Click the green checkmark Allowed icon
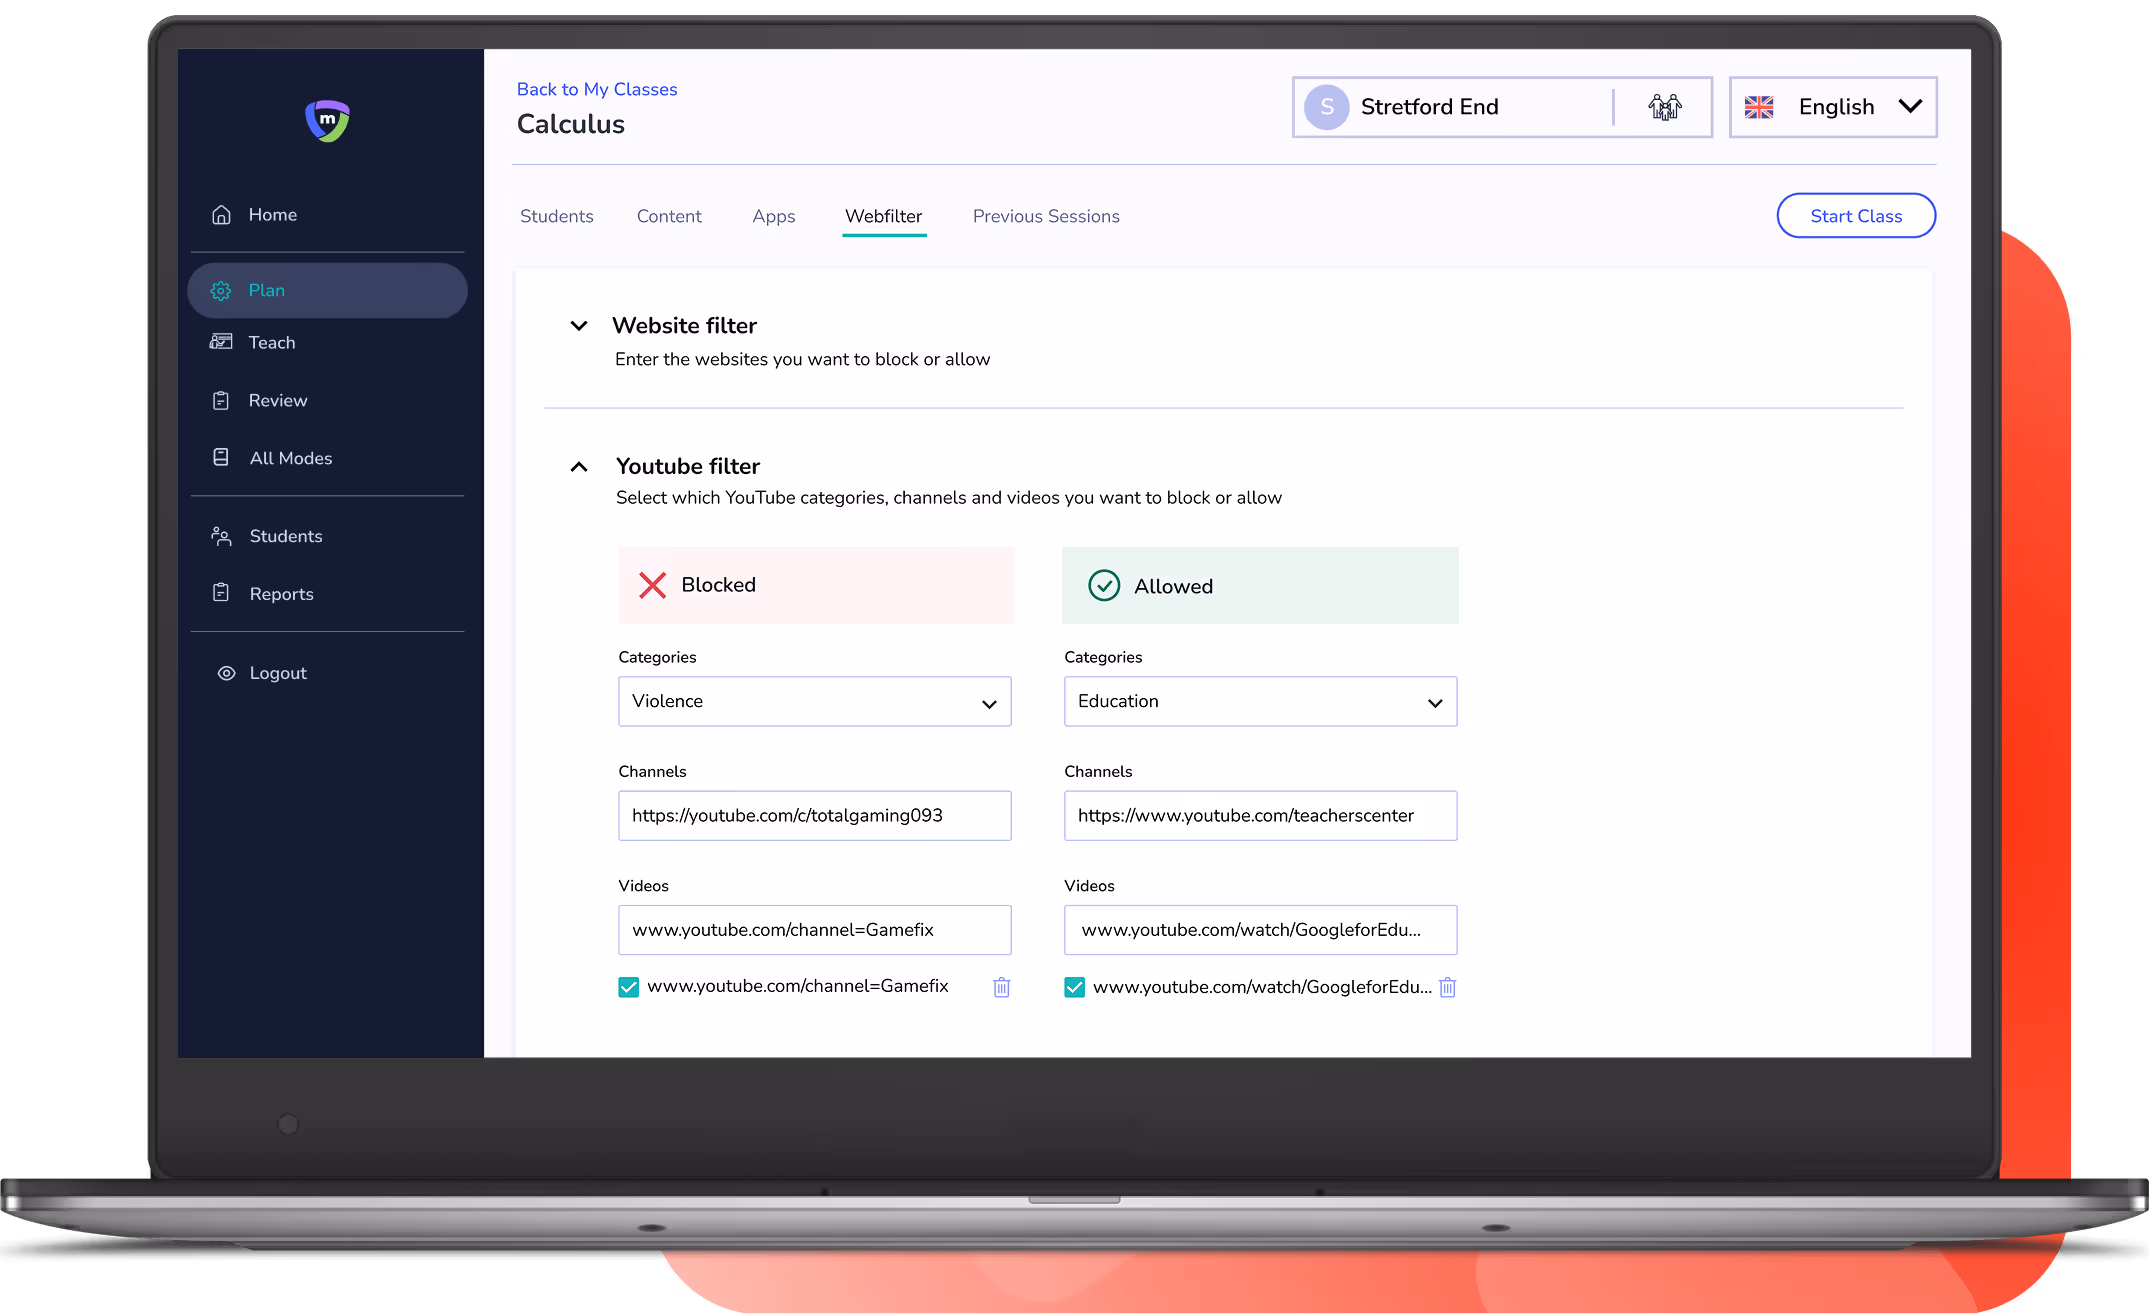 coord(1104,585)
